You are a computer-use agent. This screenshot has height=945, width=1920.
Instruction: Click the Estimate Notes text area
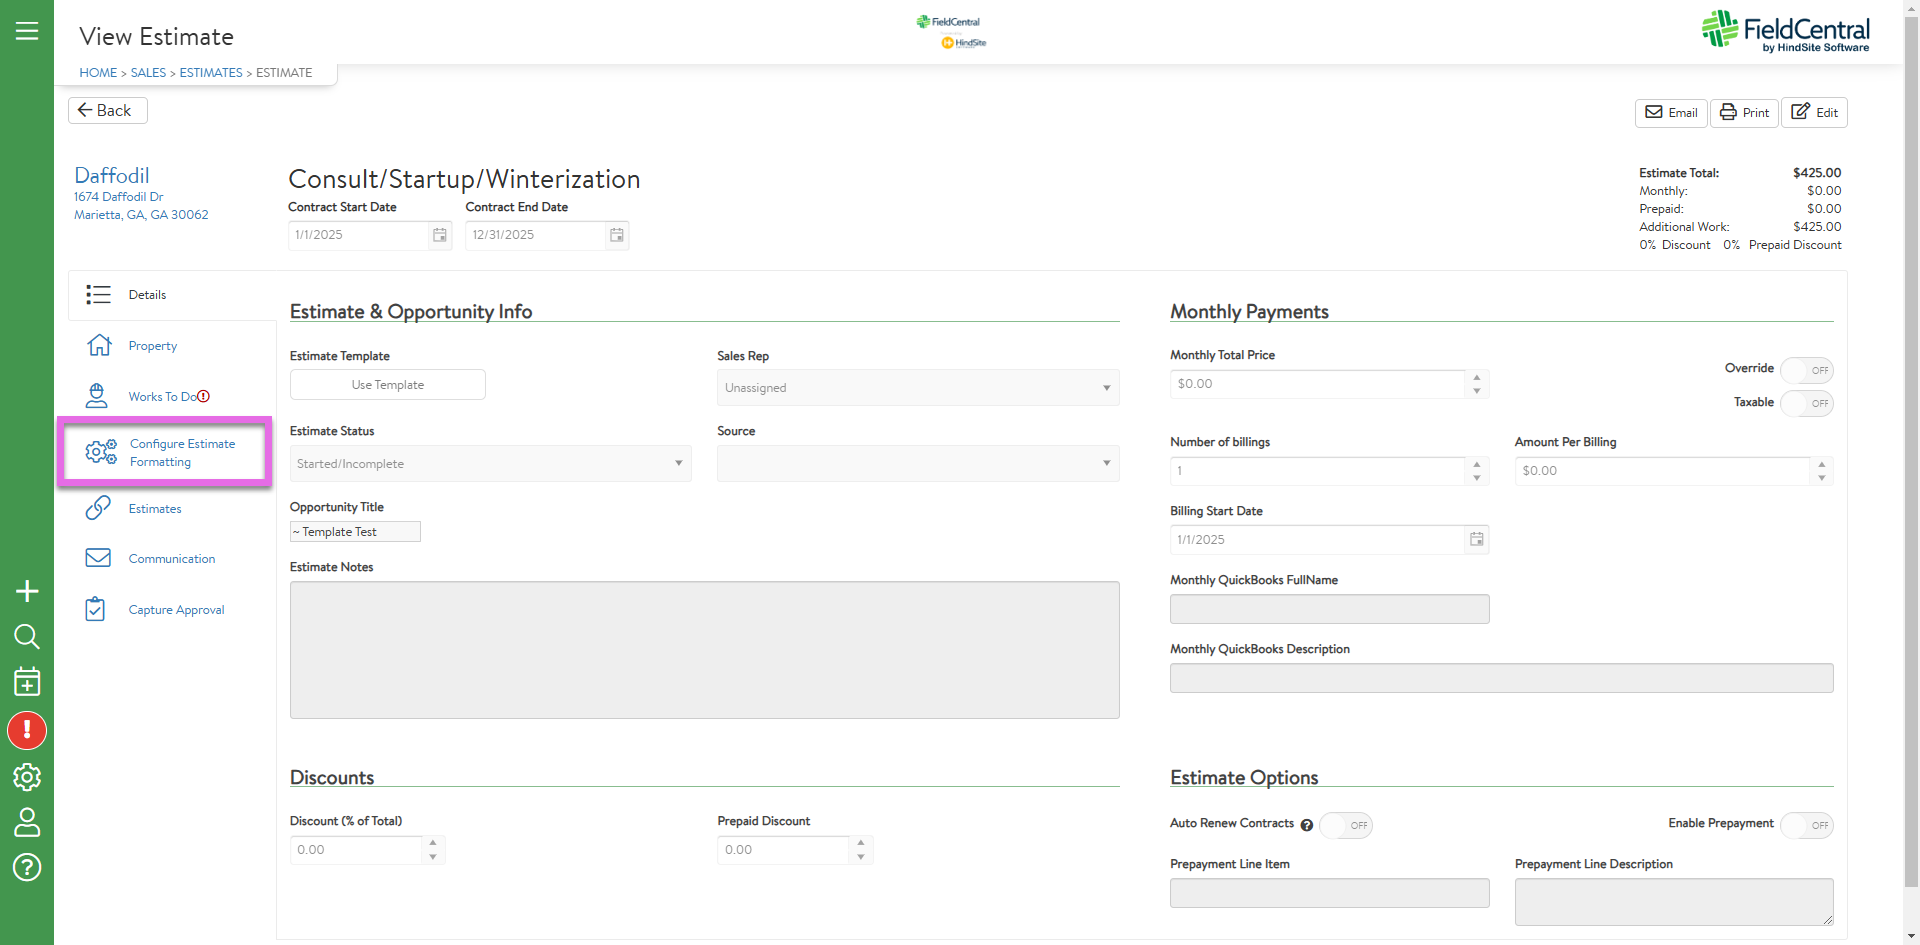(x=705, y=650)
